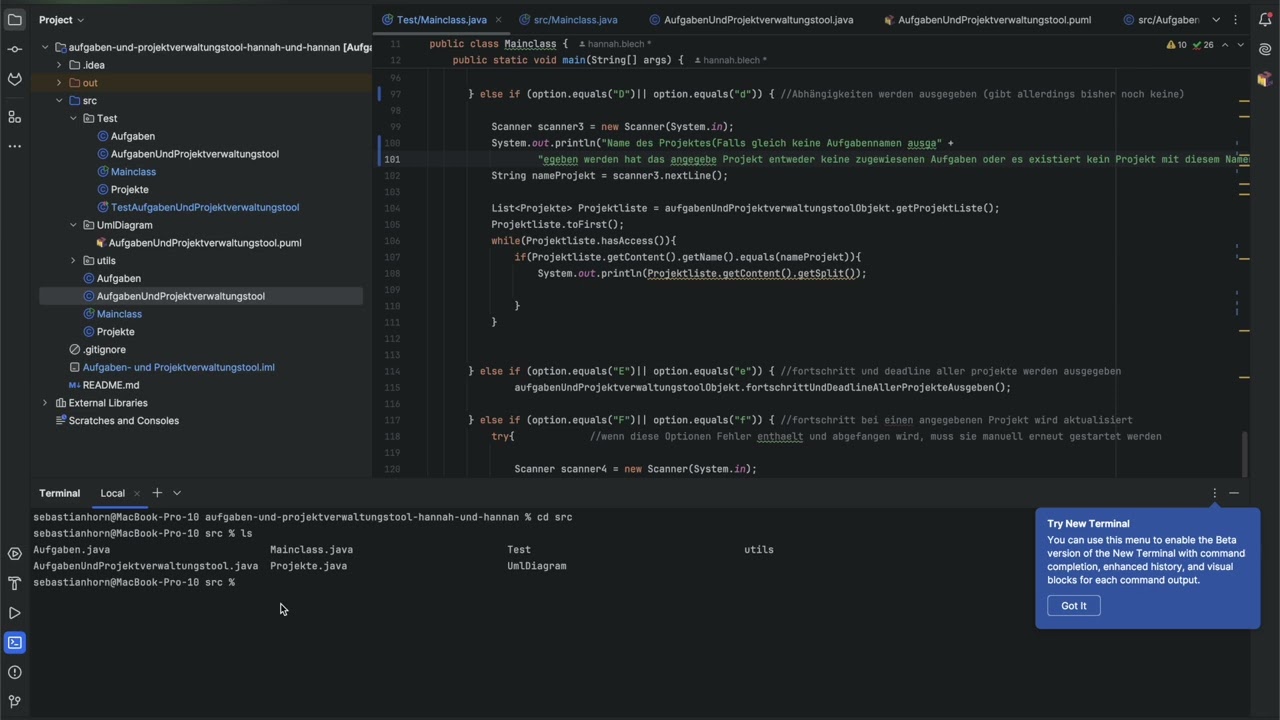Go to next highlighted error arrow
The width and height of the screenshot is (1280, 720).
[1240, 45]
